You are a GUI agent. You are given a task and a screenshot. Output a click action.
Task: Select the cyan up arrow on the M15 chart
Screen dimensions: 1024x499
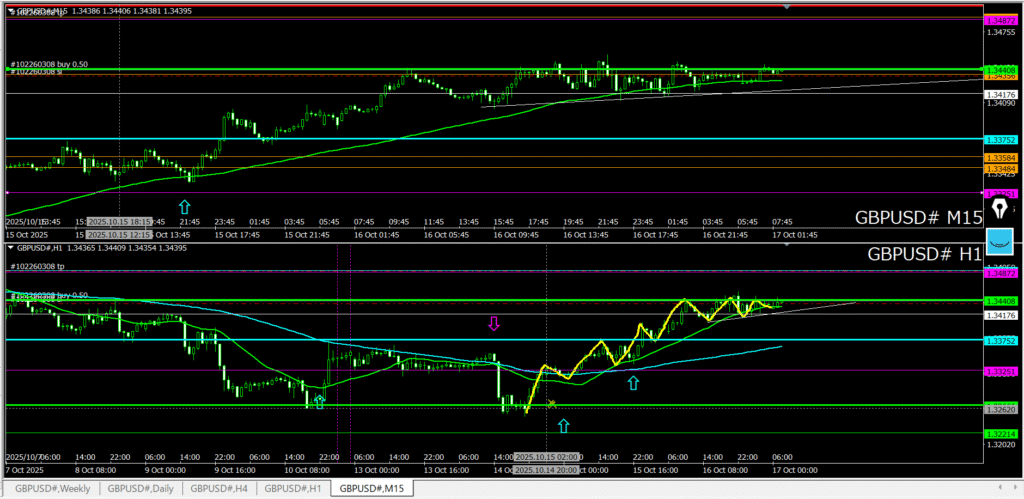coord(184,206)
